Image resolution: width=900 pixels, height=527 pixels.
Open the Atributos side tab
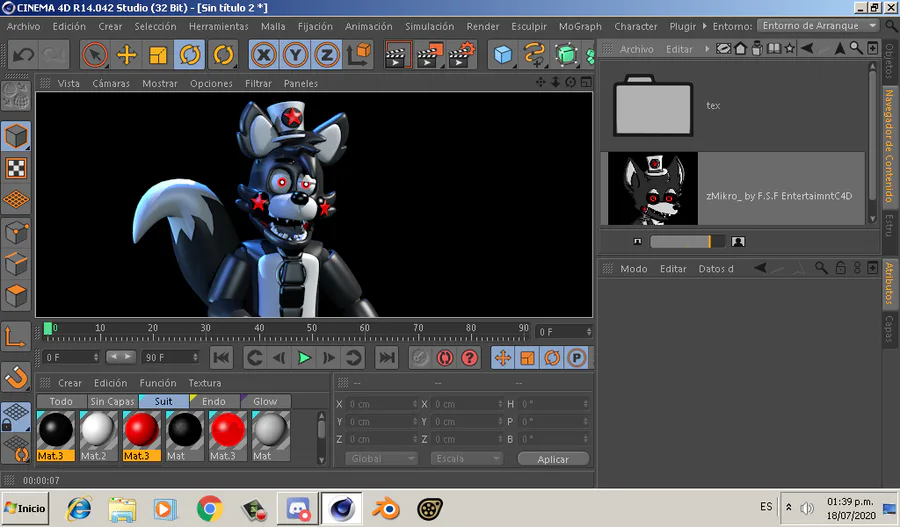coord(889,282)
